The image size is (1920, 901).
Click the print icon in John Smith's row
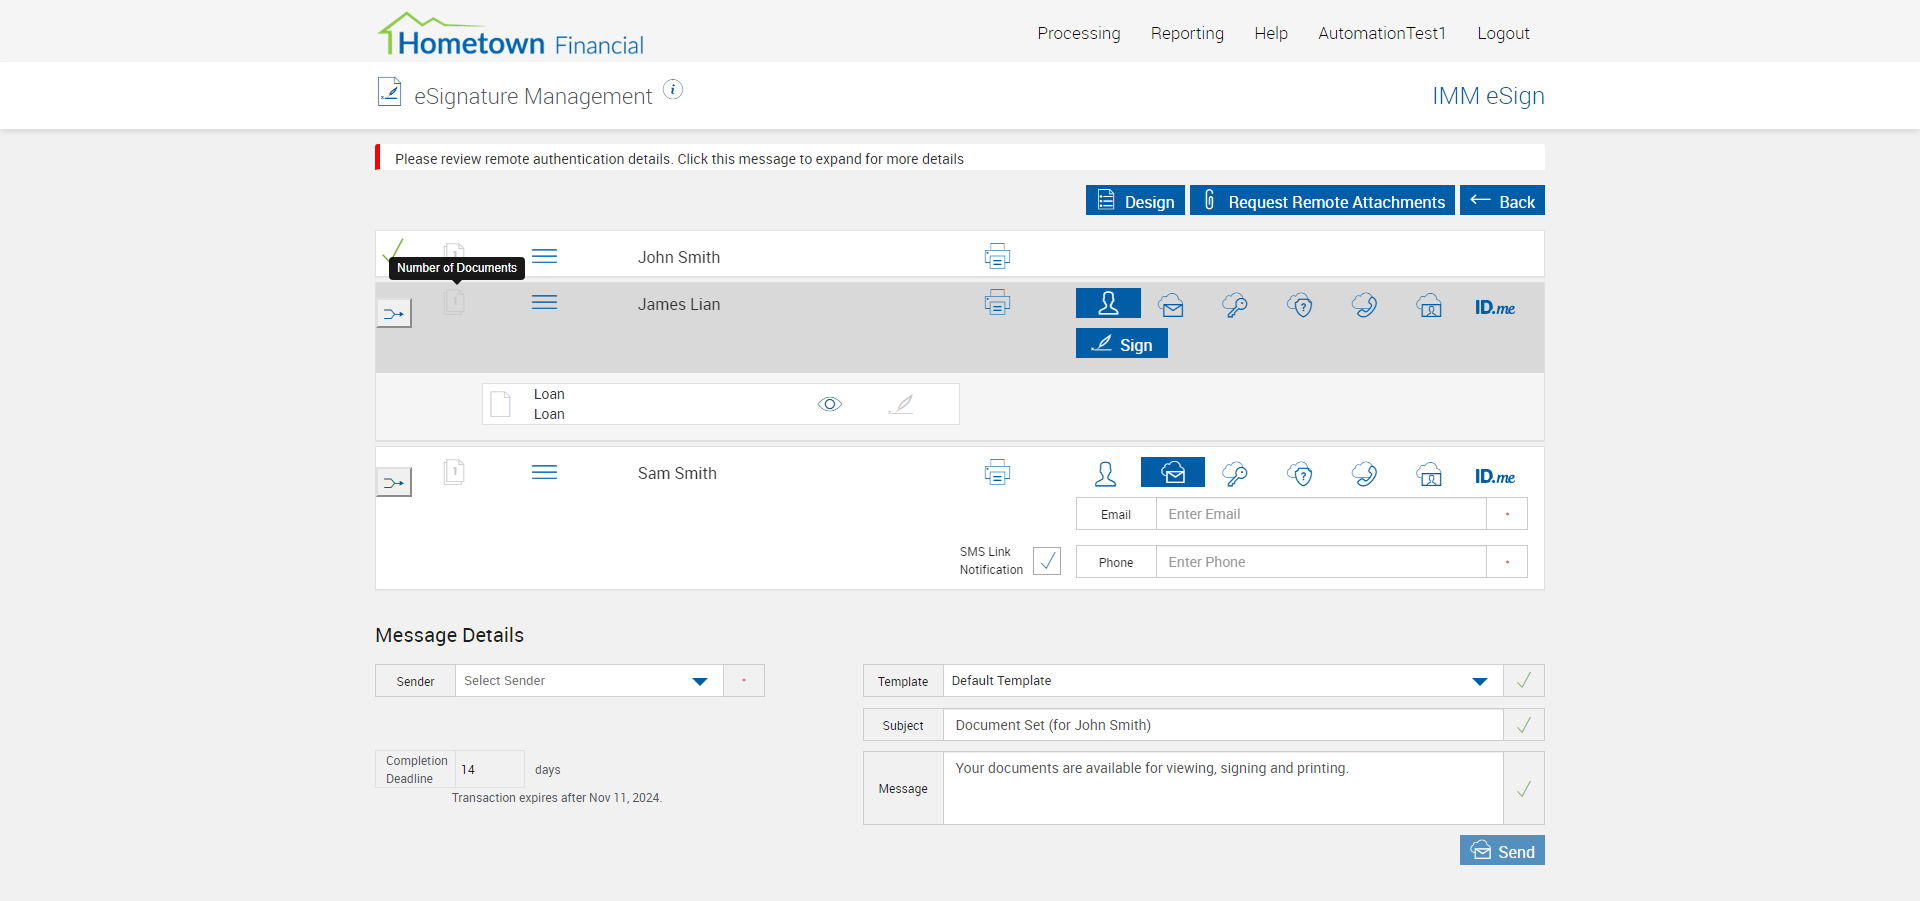[x=997, y=257]
